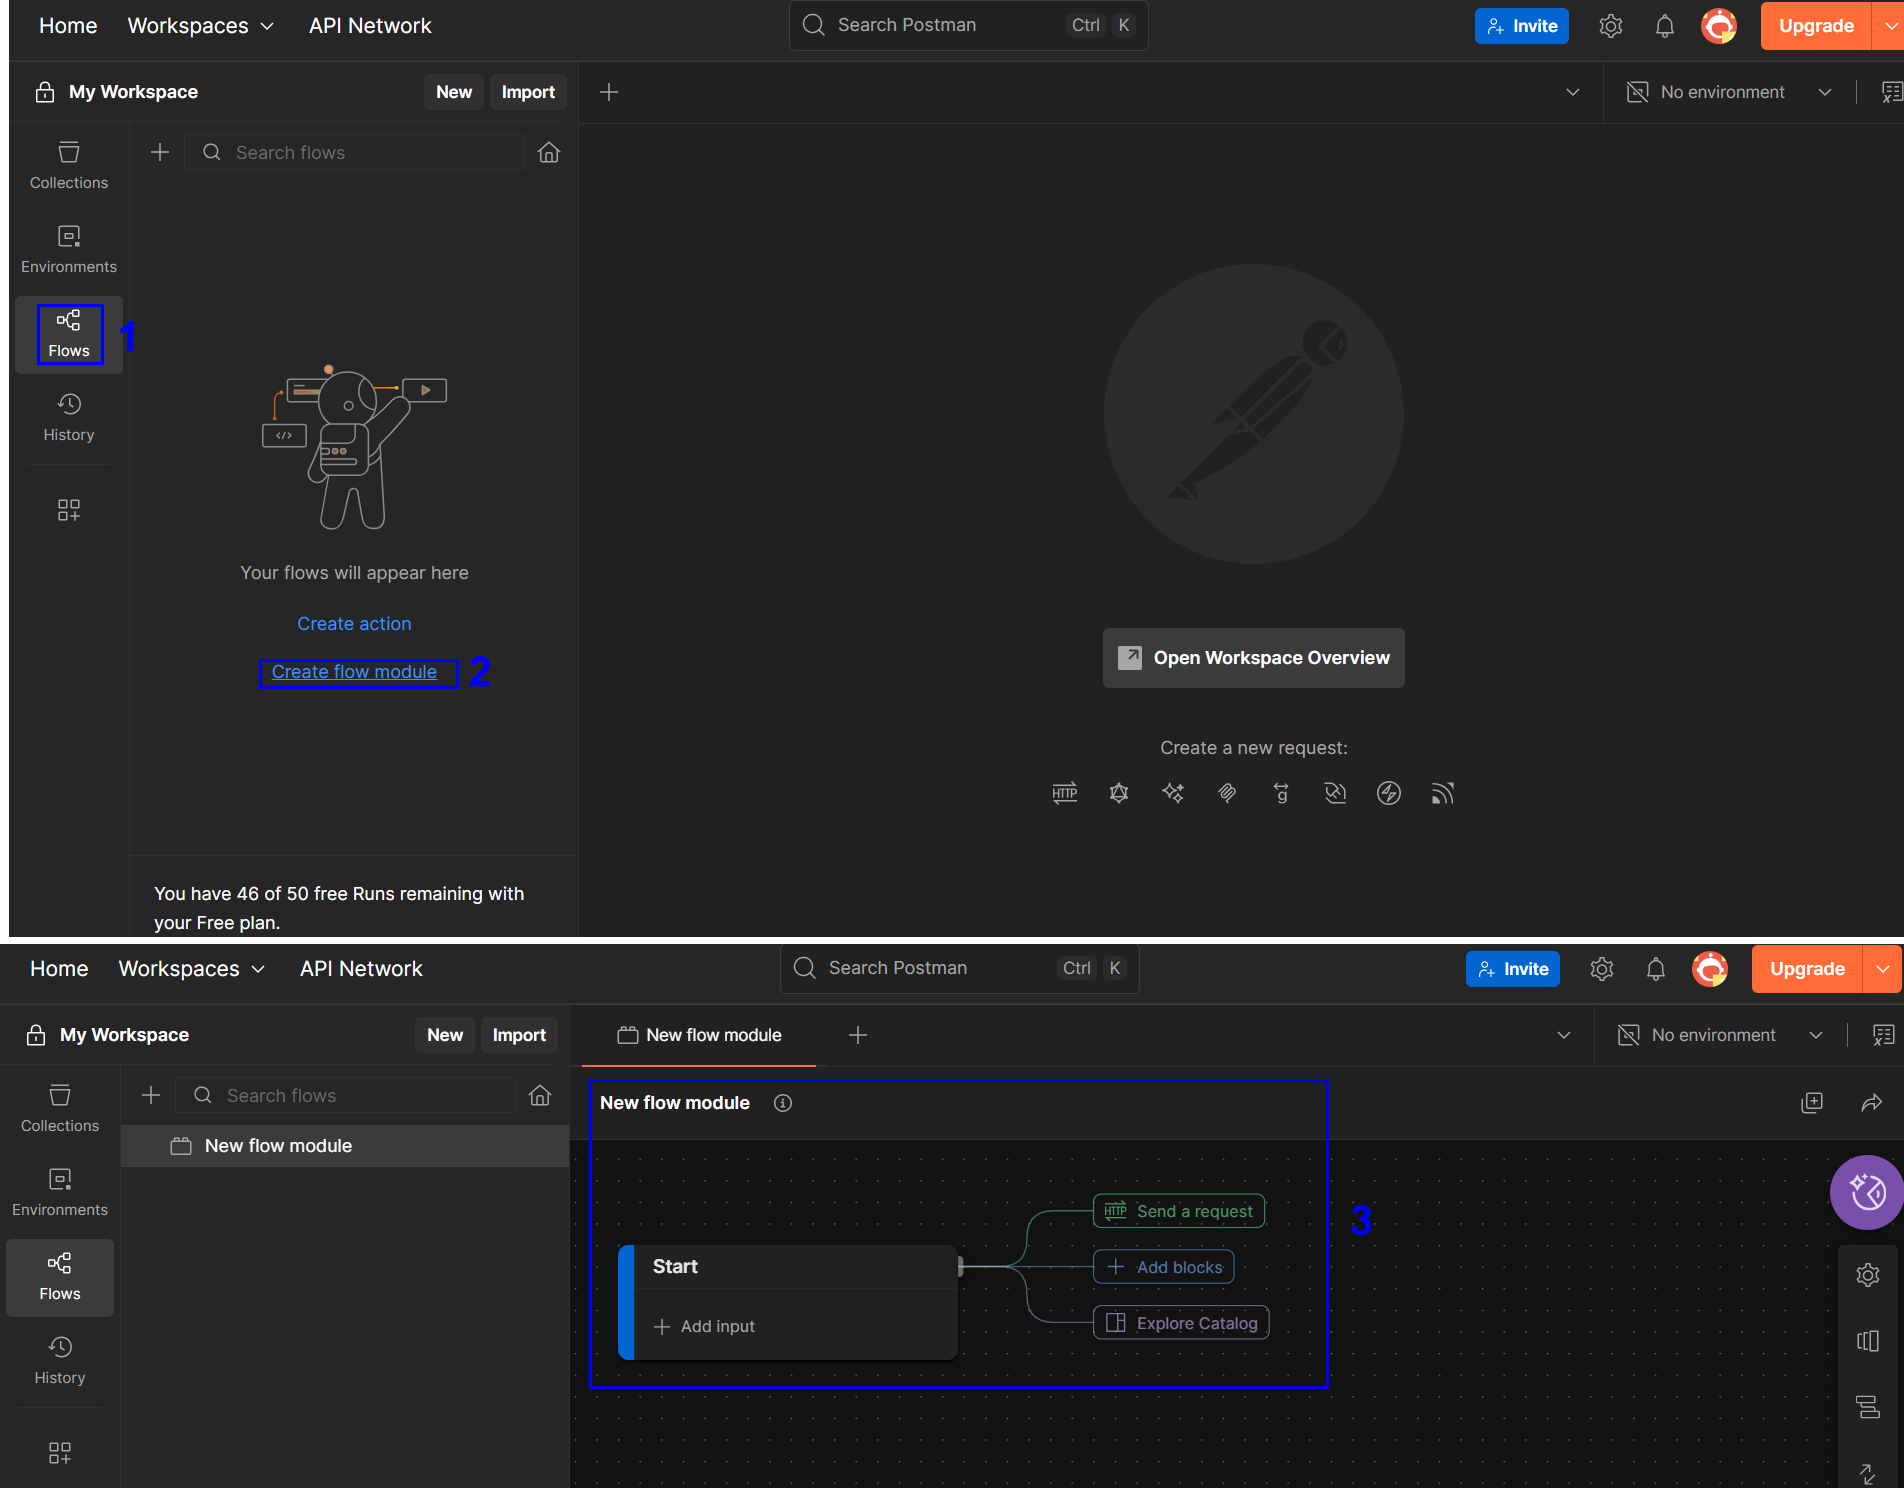The height and width of the screenshot is (1488, 1904).
Task: Click the Create flow module link
Action: point(354,672)
